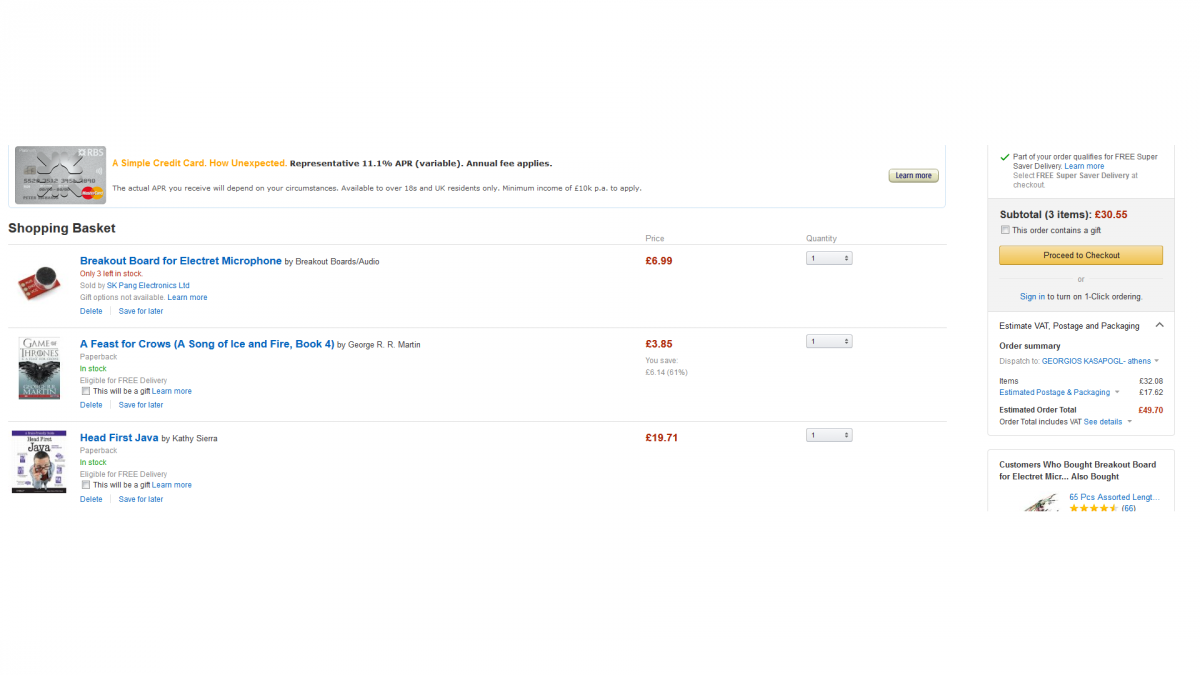Tick gift checkbox for Head First Java
The image size is (1200, 675).
click(86, 485)
